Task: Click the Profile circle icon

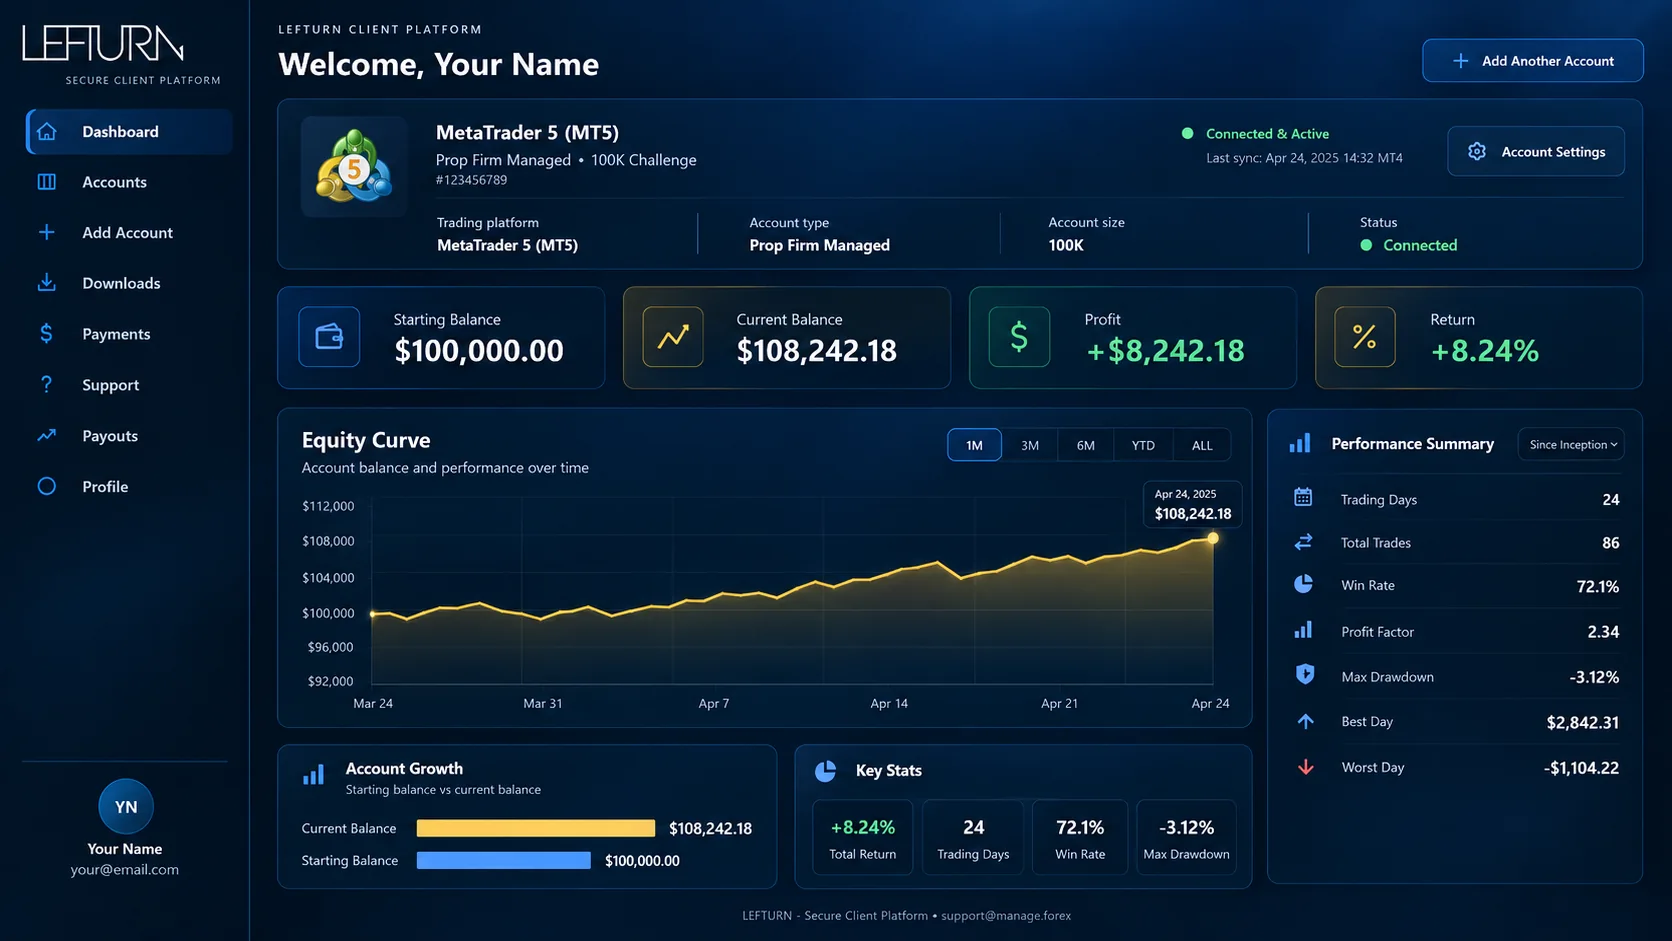Action: tap(46, 486)
